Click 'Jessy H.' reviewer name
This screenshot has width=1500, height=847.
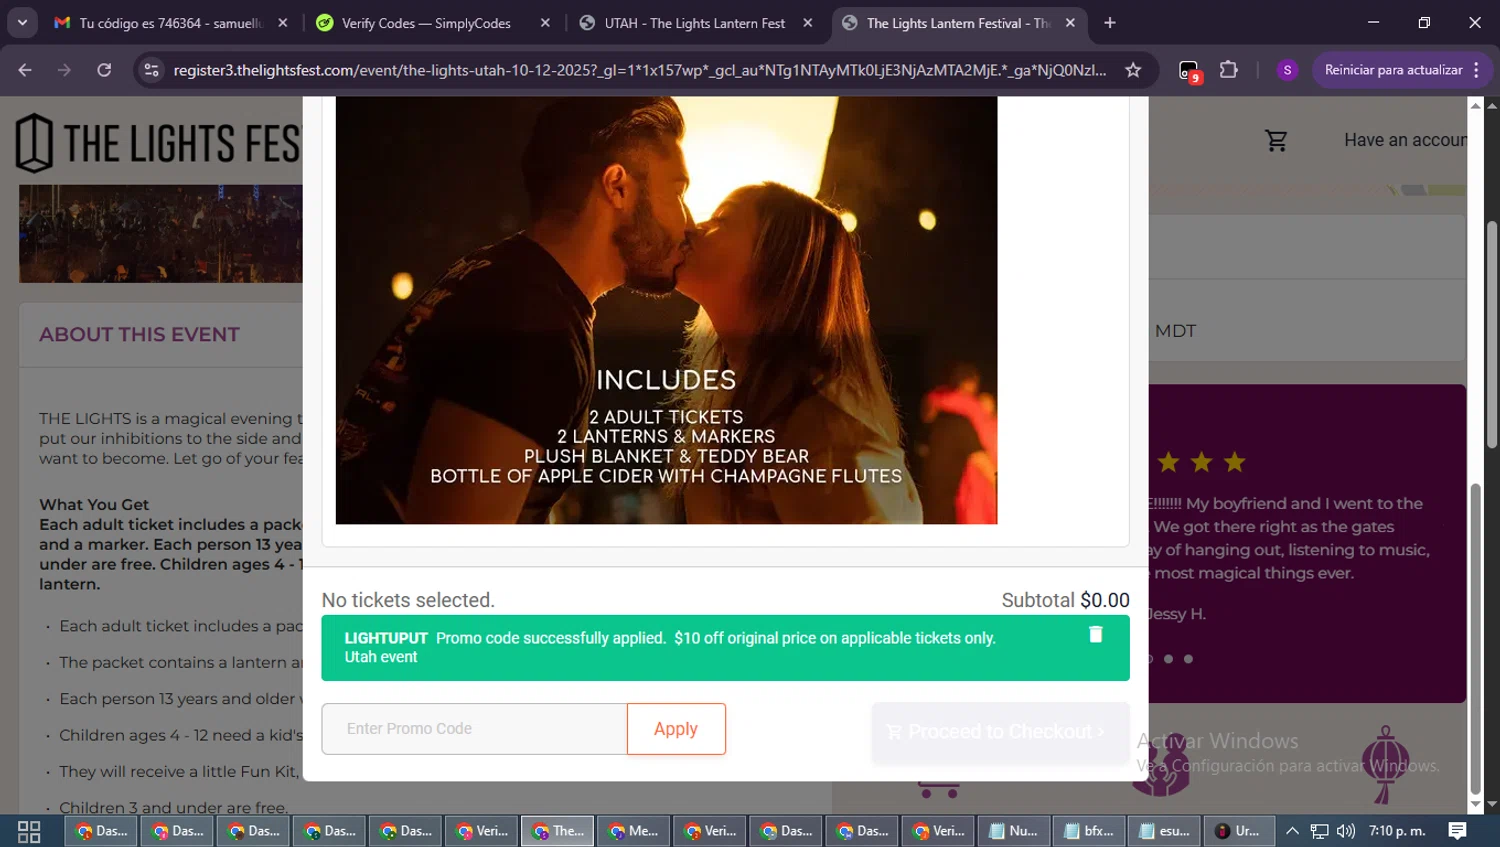click(1177, 614)
